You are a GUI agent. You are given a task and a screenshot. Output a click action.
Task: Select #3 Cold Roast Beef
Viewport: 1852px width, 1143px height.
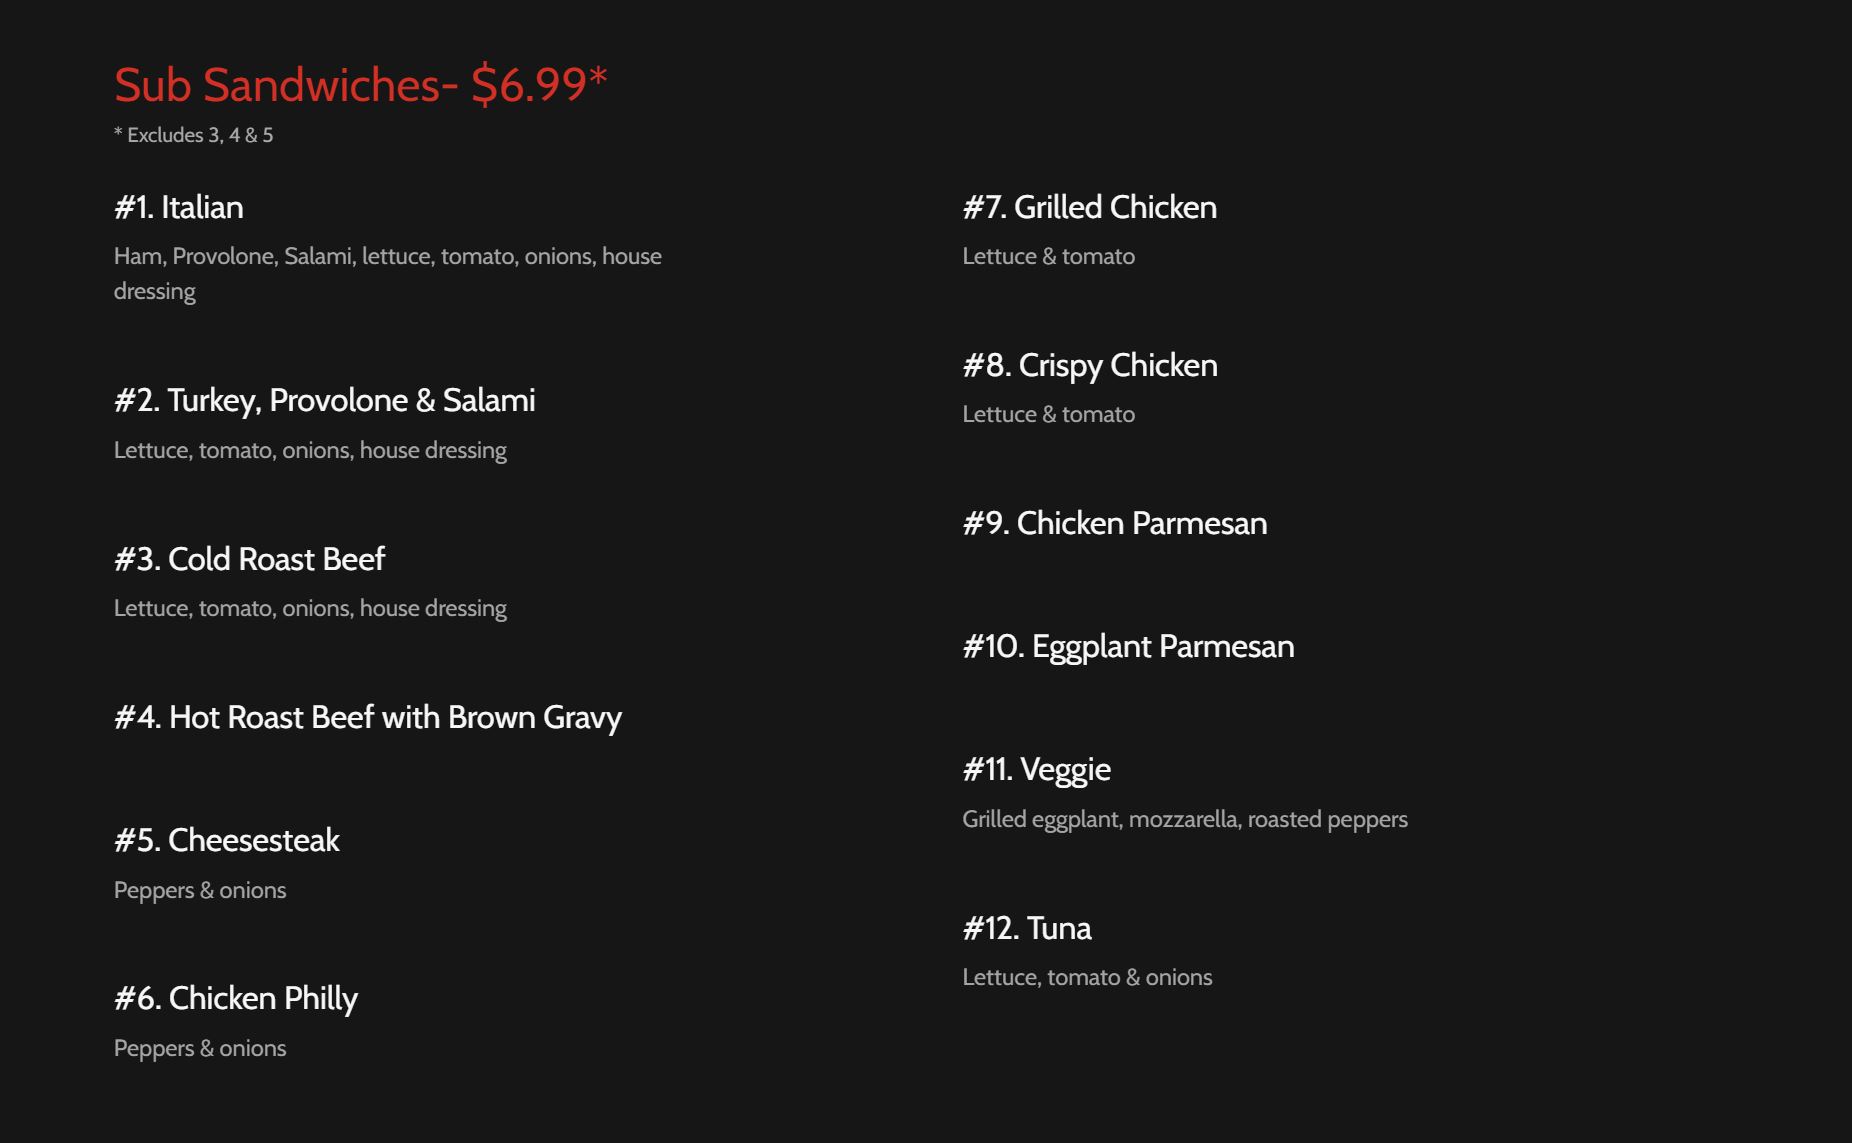point(249,559)
